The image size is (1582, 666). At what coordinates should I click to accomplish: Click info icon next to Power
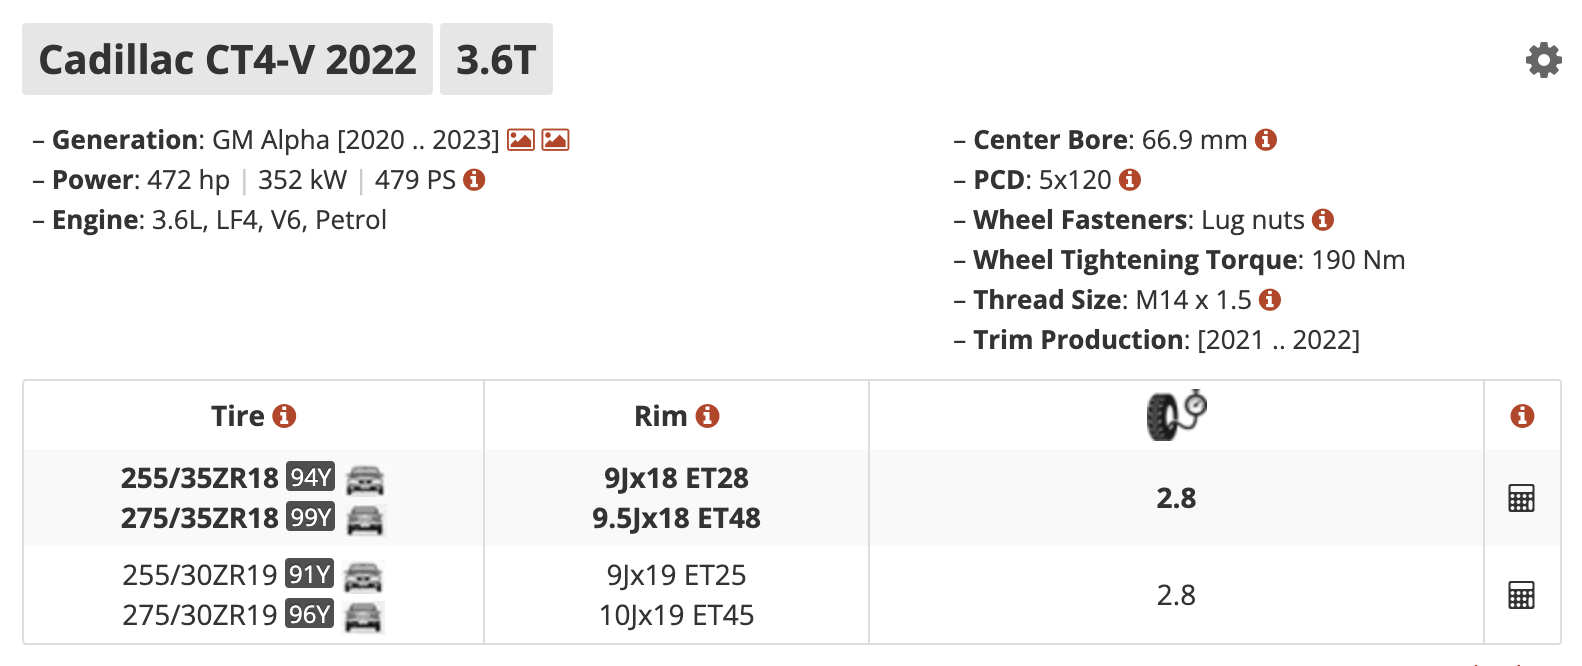475,180
